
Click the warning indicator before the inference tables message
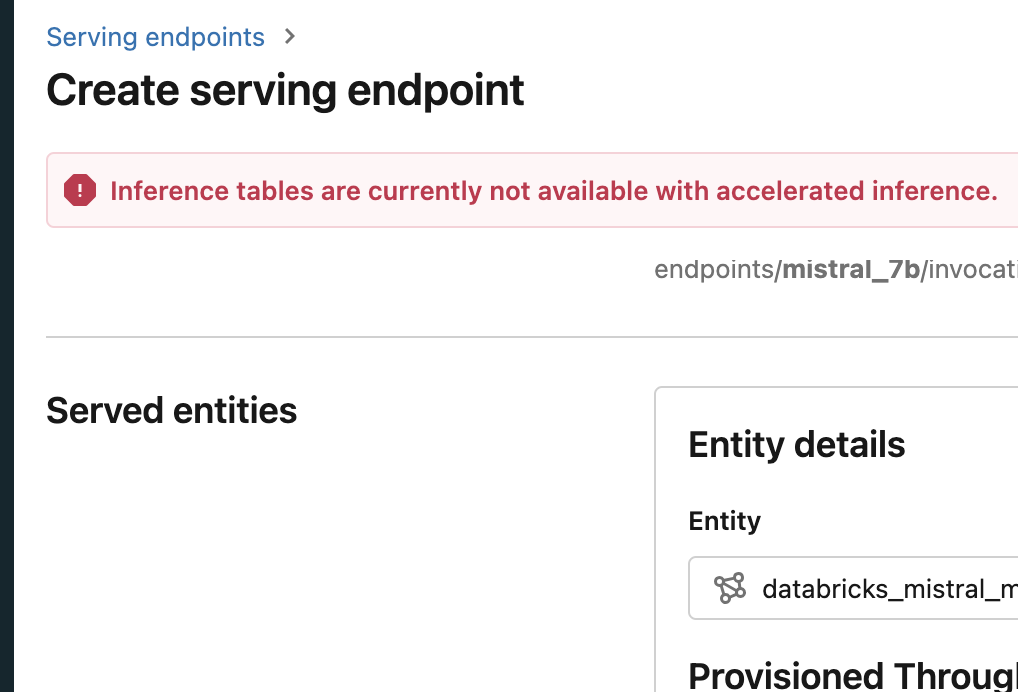[79, 190]
